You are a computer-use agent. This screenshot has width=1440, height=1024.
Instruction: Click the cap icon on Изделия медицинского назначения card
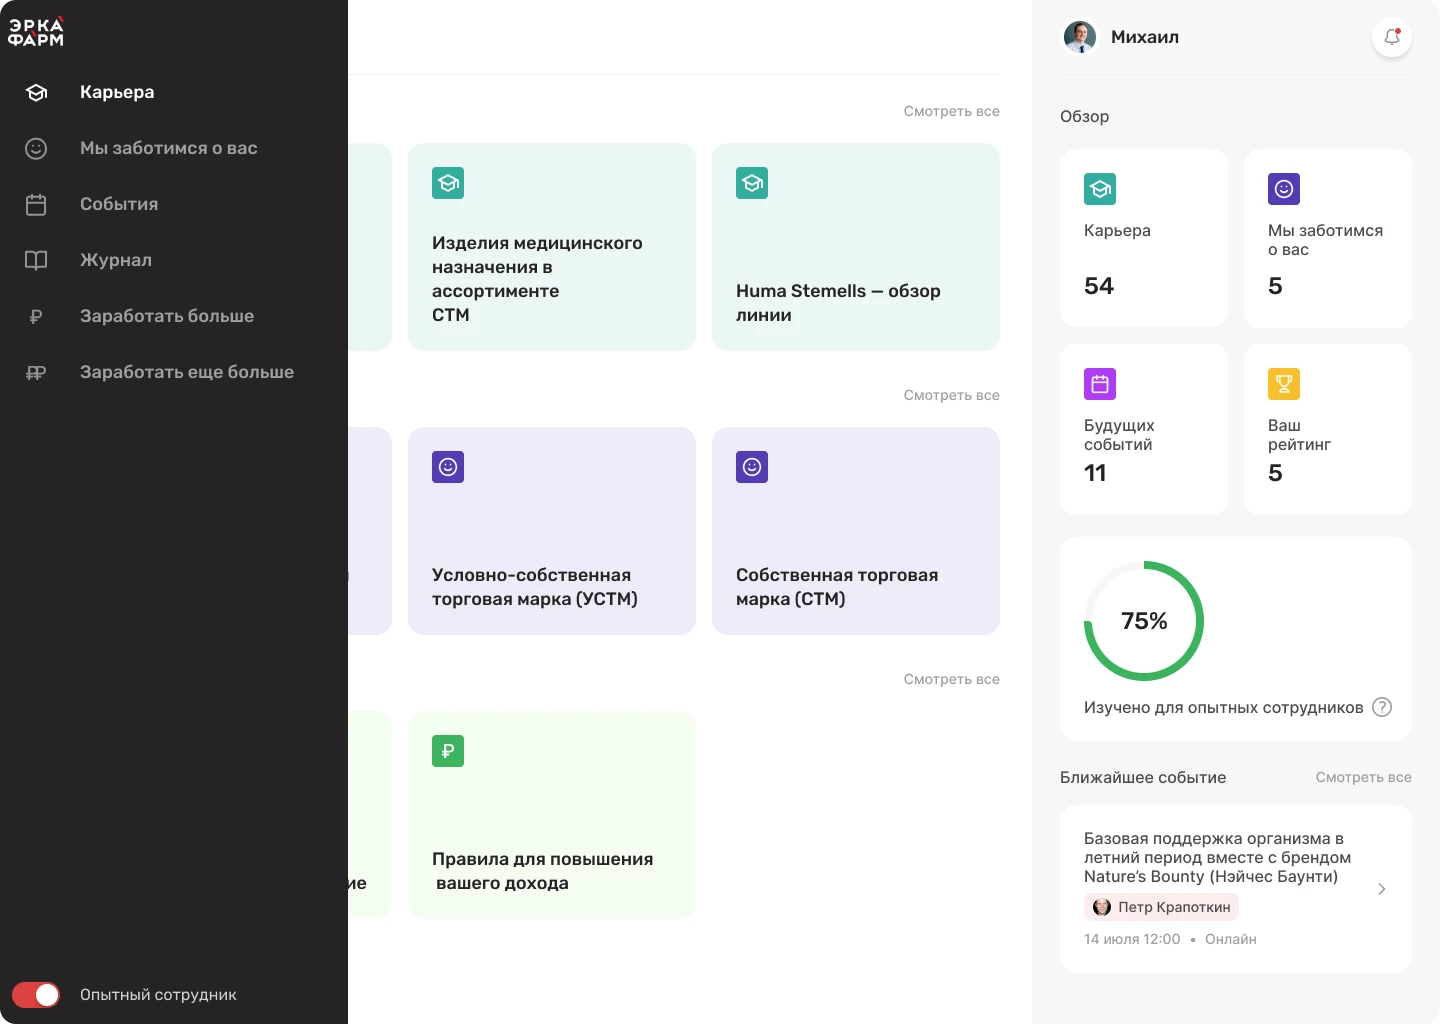(x=448, y=183)
